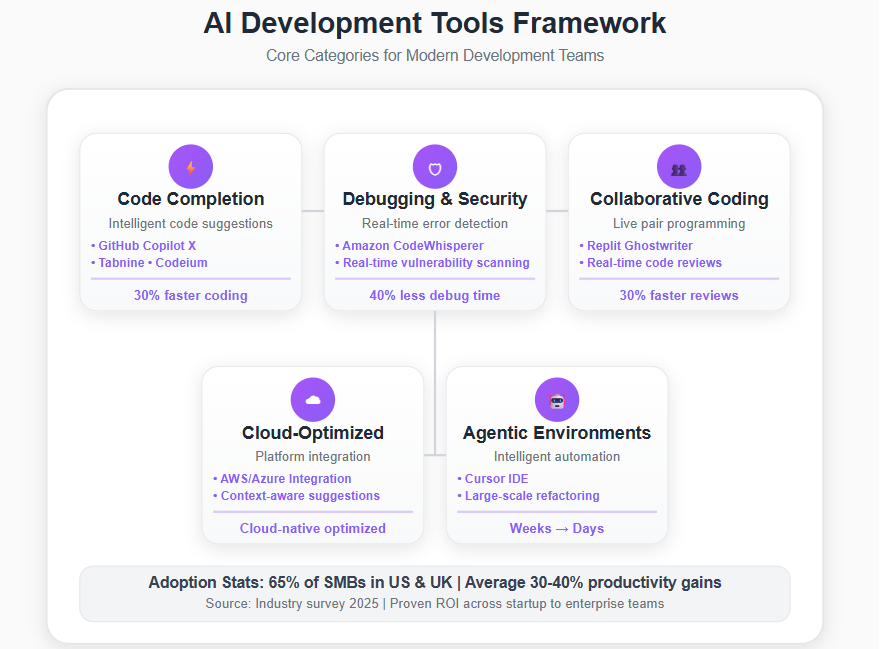Select the Agentic Environments heading
Viewport: 880px width, 649px height.
pyautogui.click(x=557, y=433)
